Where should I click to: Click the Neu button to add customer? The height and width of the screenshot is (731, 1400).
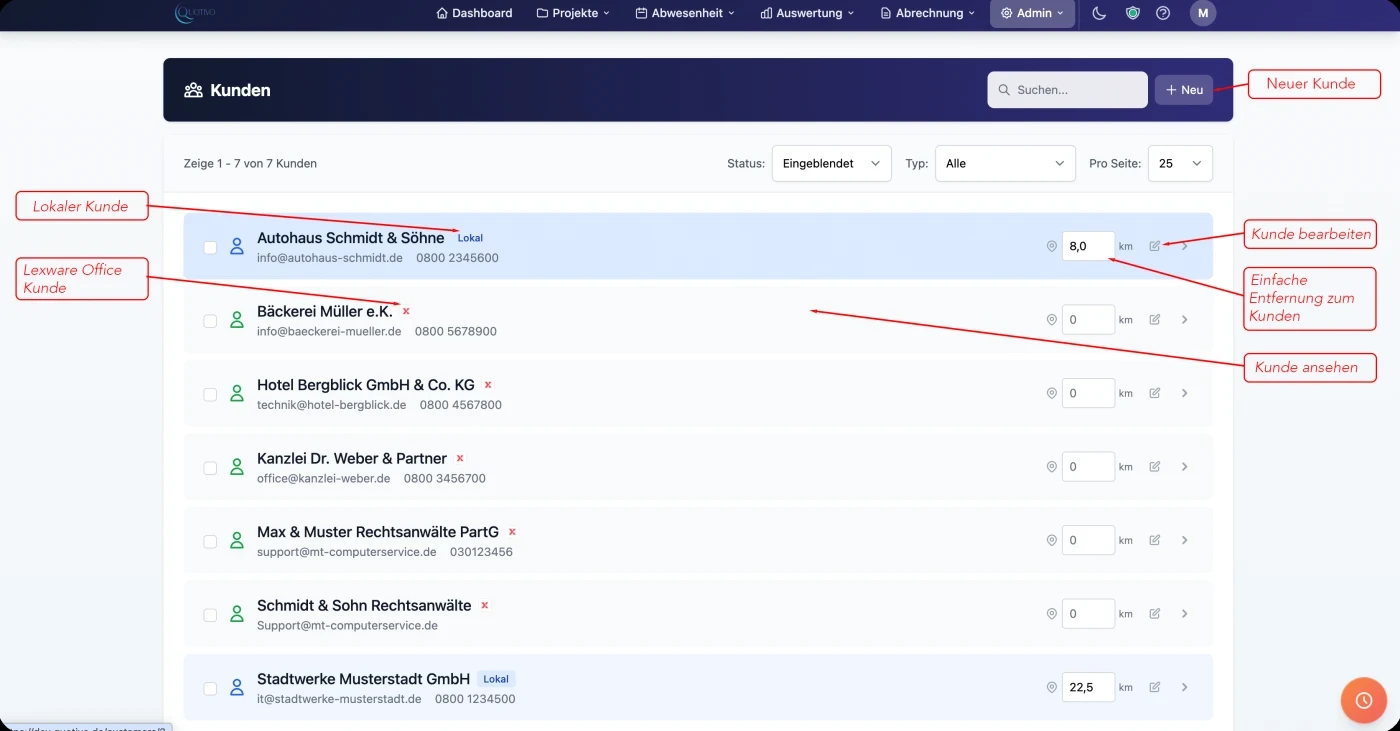pyautogui.click(x=1184, y=90)
